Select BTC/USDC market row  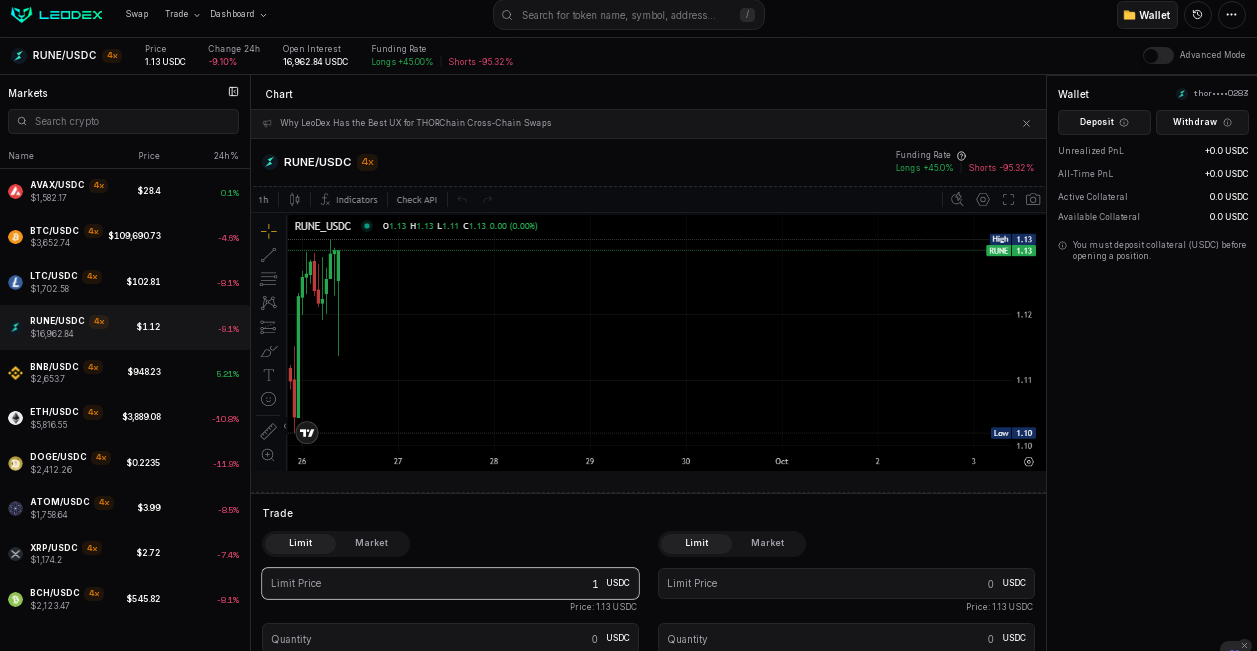click(x=124, y=236)
